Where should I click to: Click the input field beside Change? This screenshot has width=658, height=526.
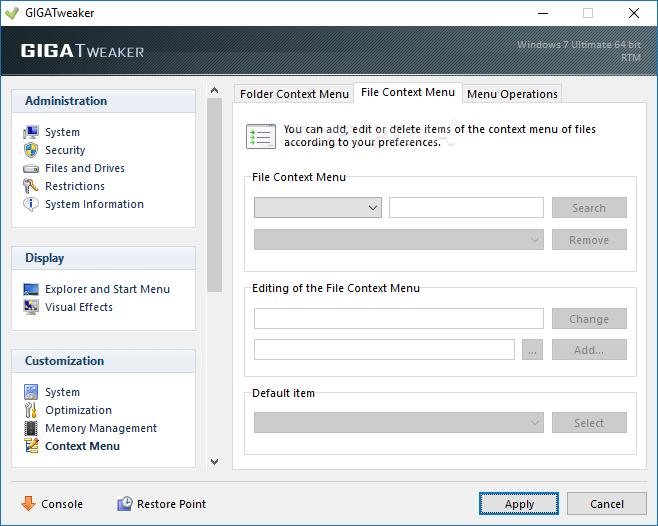tap(399, 319)
